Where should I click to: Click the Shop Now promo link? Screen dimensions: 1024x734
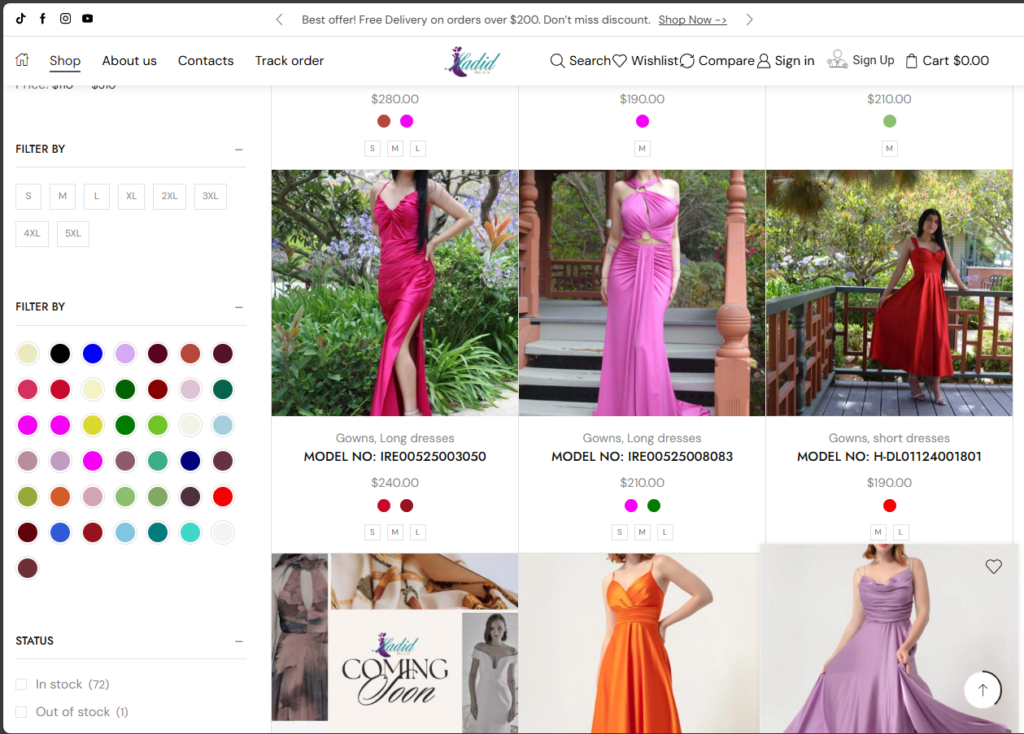click(692, 20)
